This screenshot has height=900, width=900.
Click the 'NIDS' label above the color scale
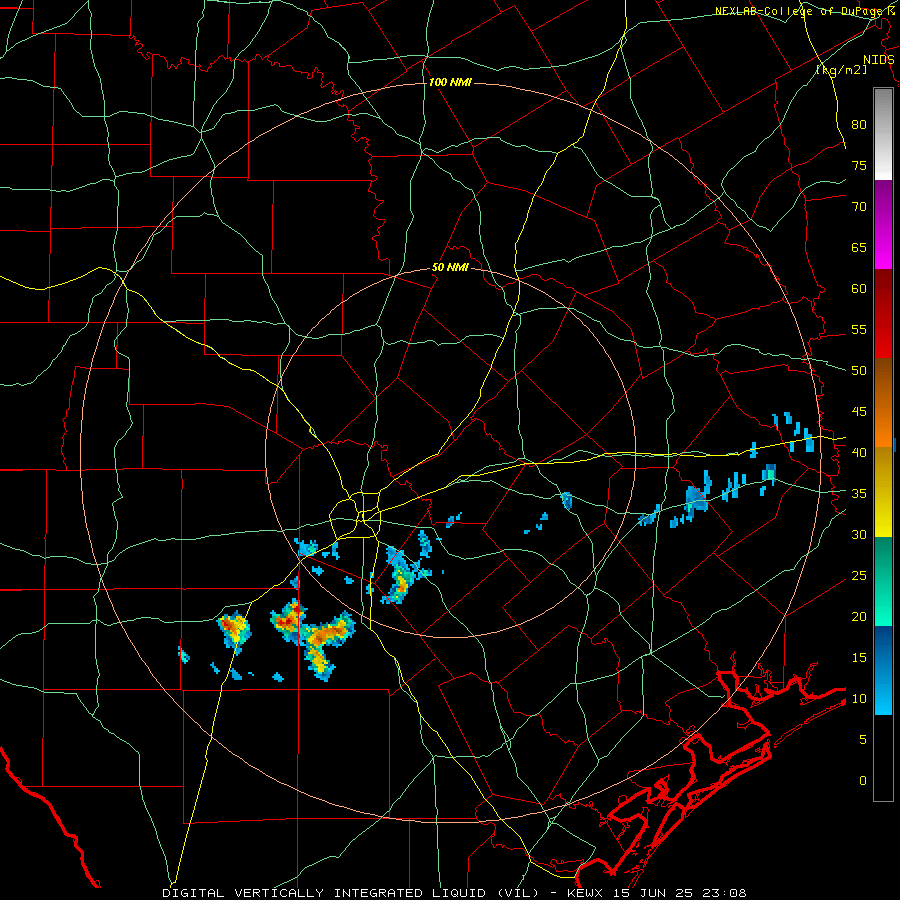(878, 60)
